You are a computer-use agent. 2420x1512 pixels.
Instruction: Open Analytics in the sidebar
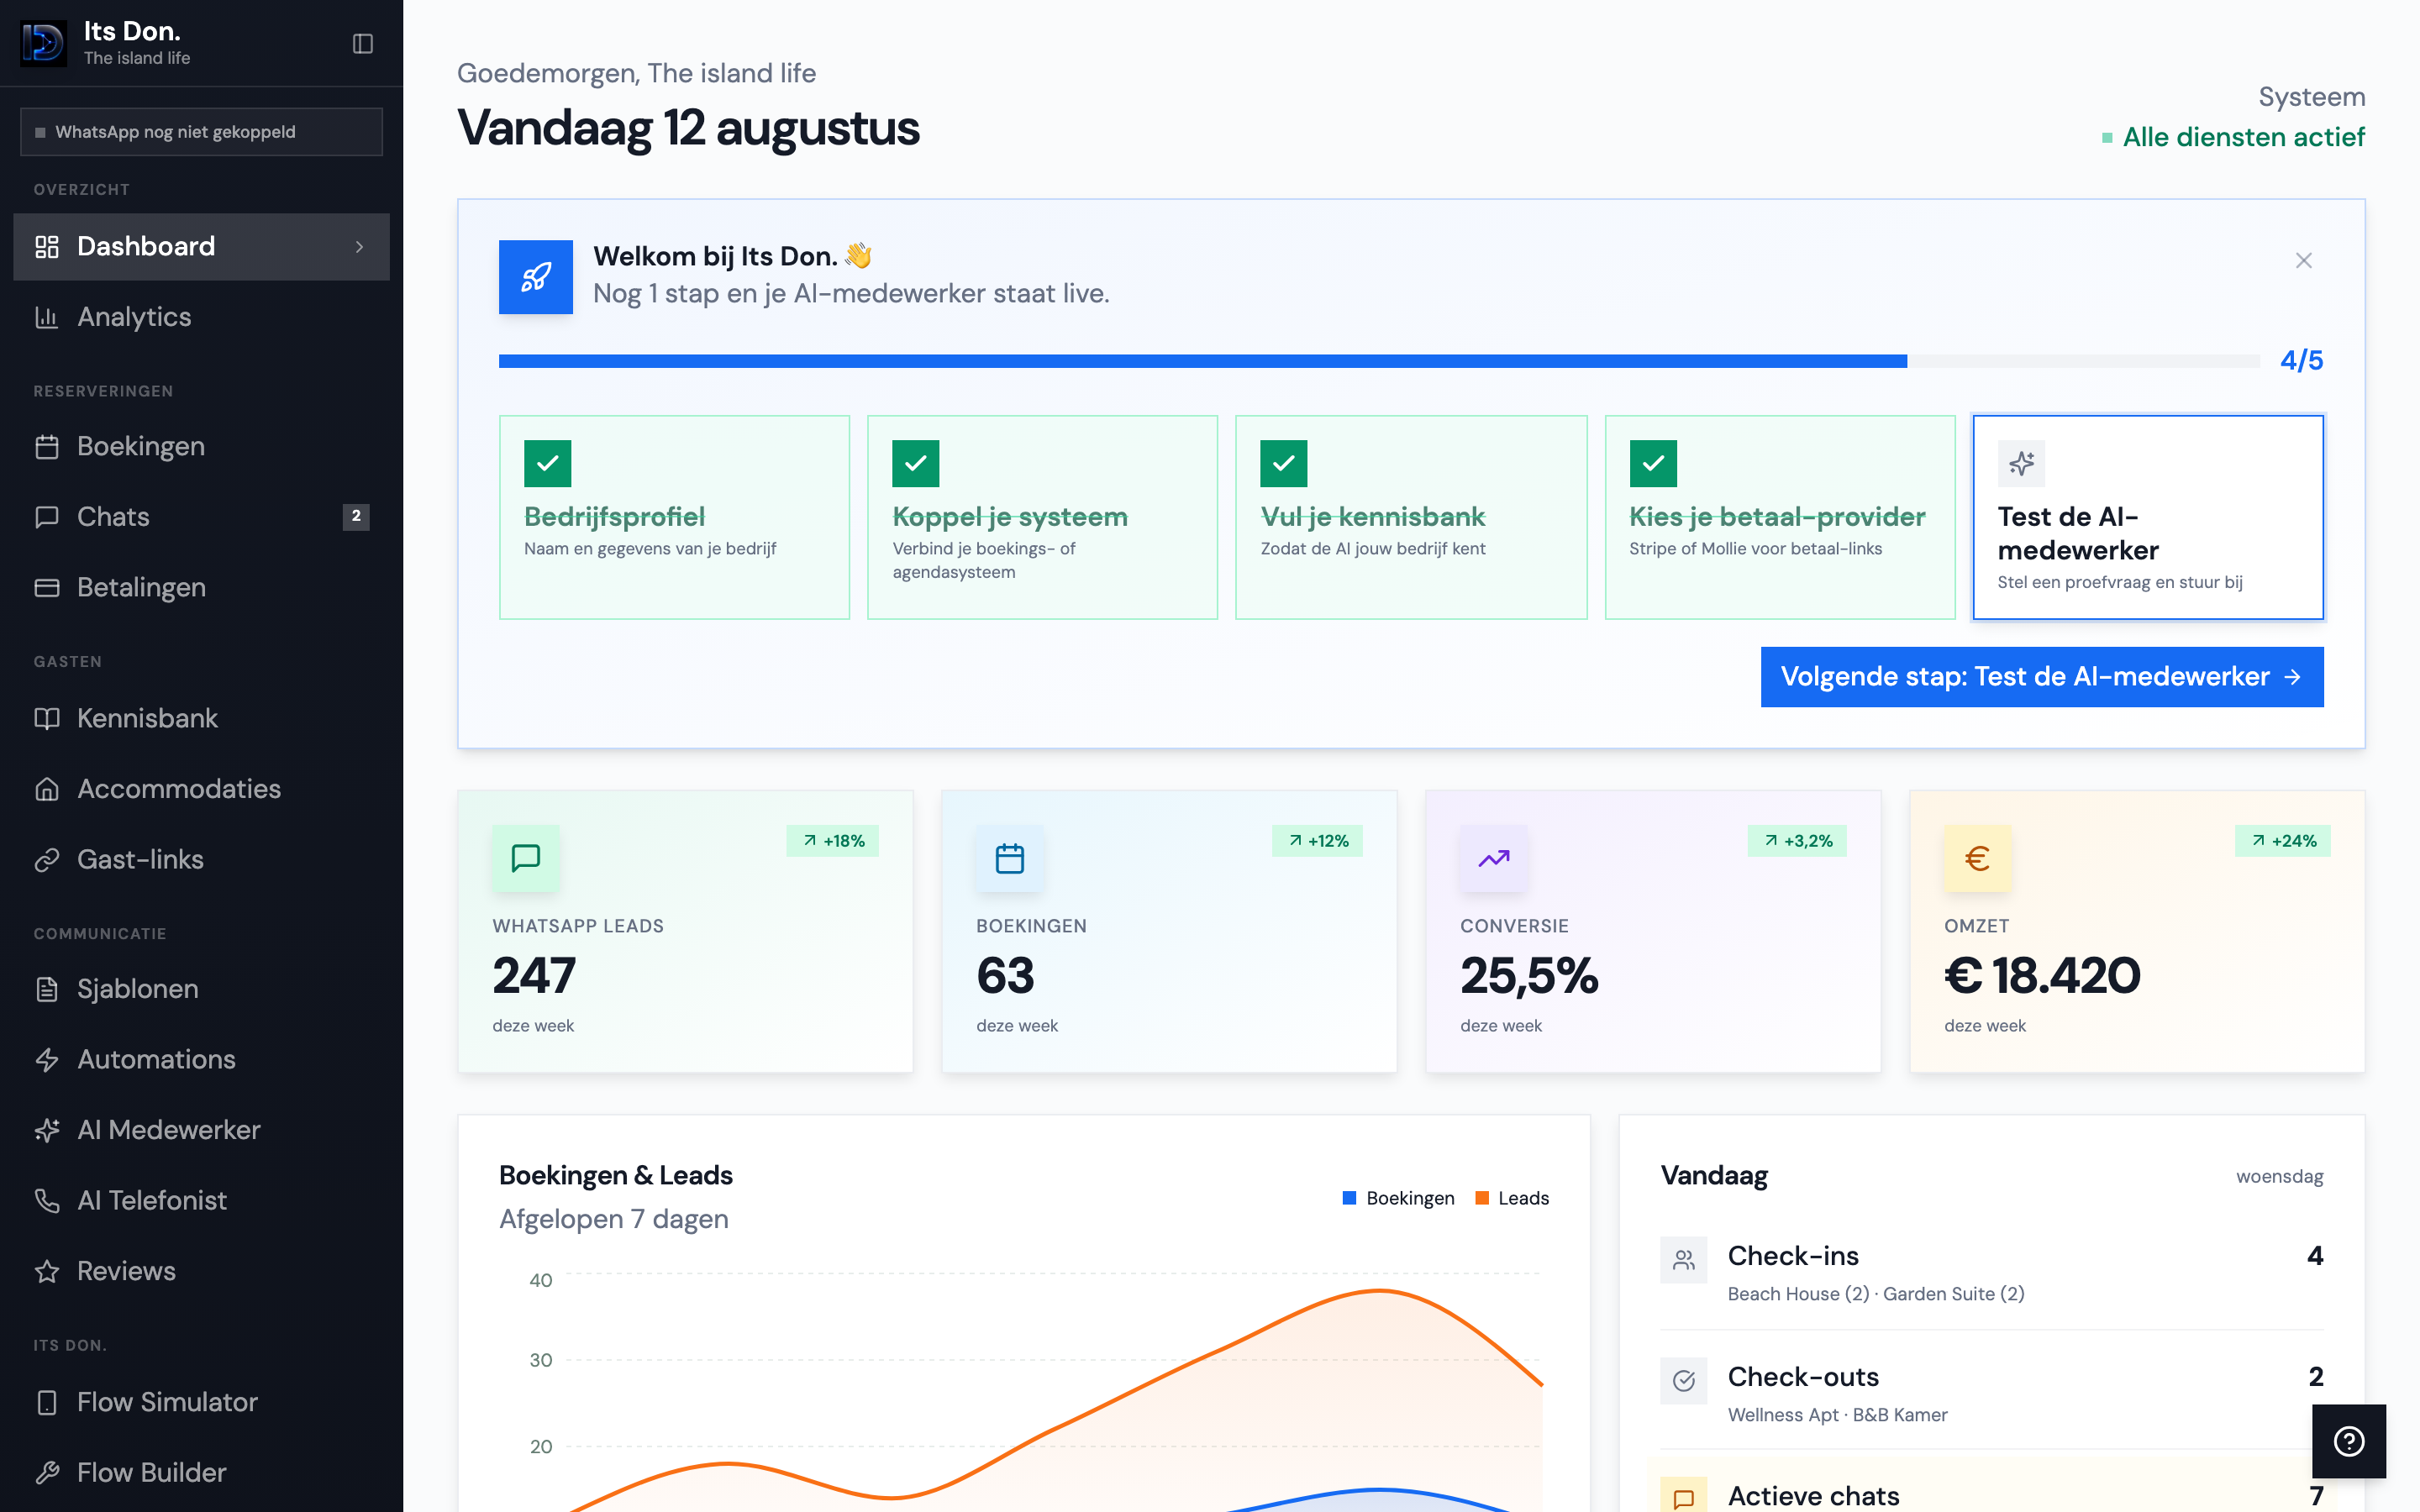coord(201,317)
